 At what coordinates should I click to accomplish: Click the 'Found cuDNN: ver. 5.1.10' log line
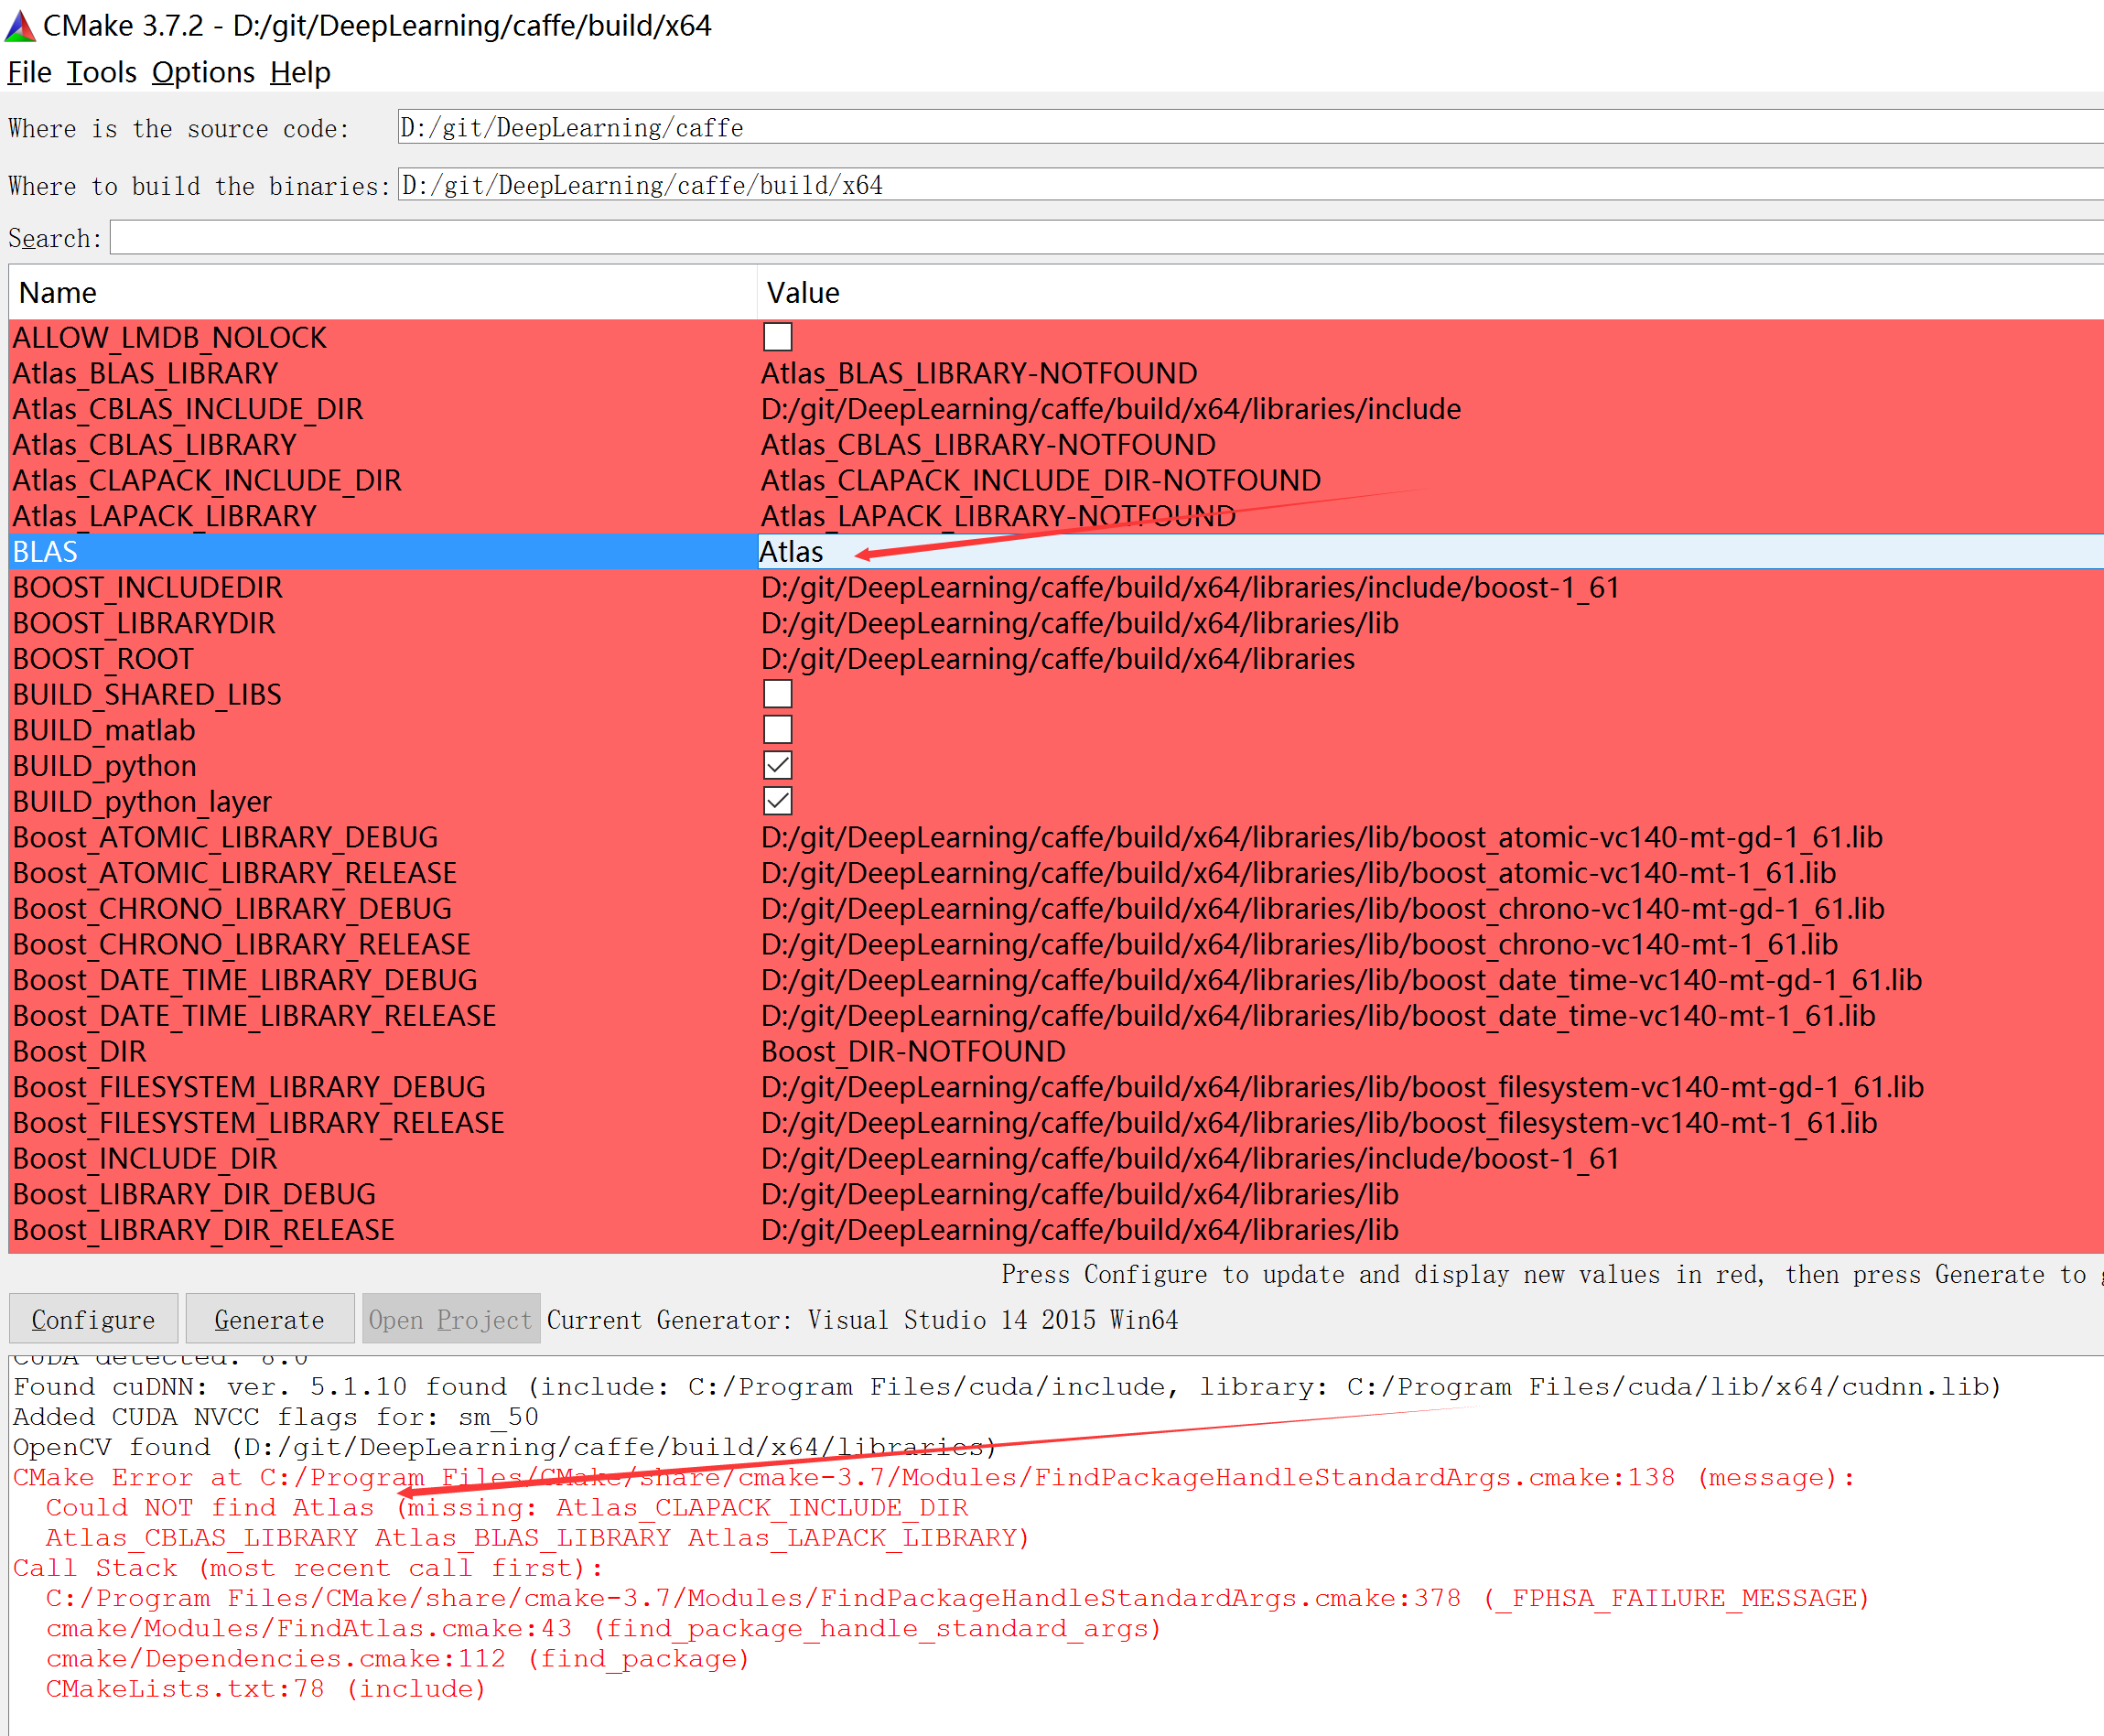click(1007, 1387)
